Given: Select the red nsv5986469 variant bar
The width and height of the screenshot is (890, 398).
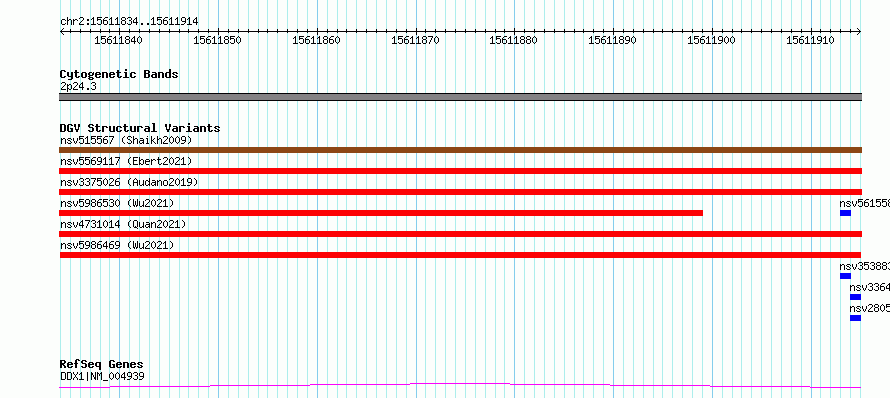Looking at the screenshot, I should coord(460,255).
